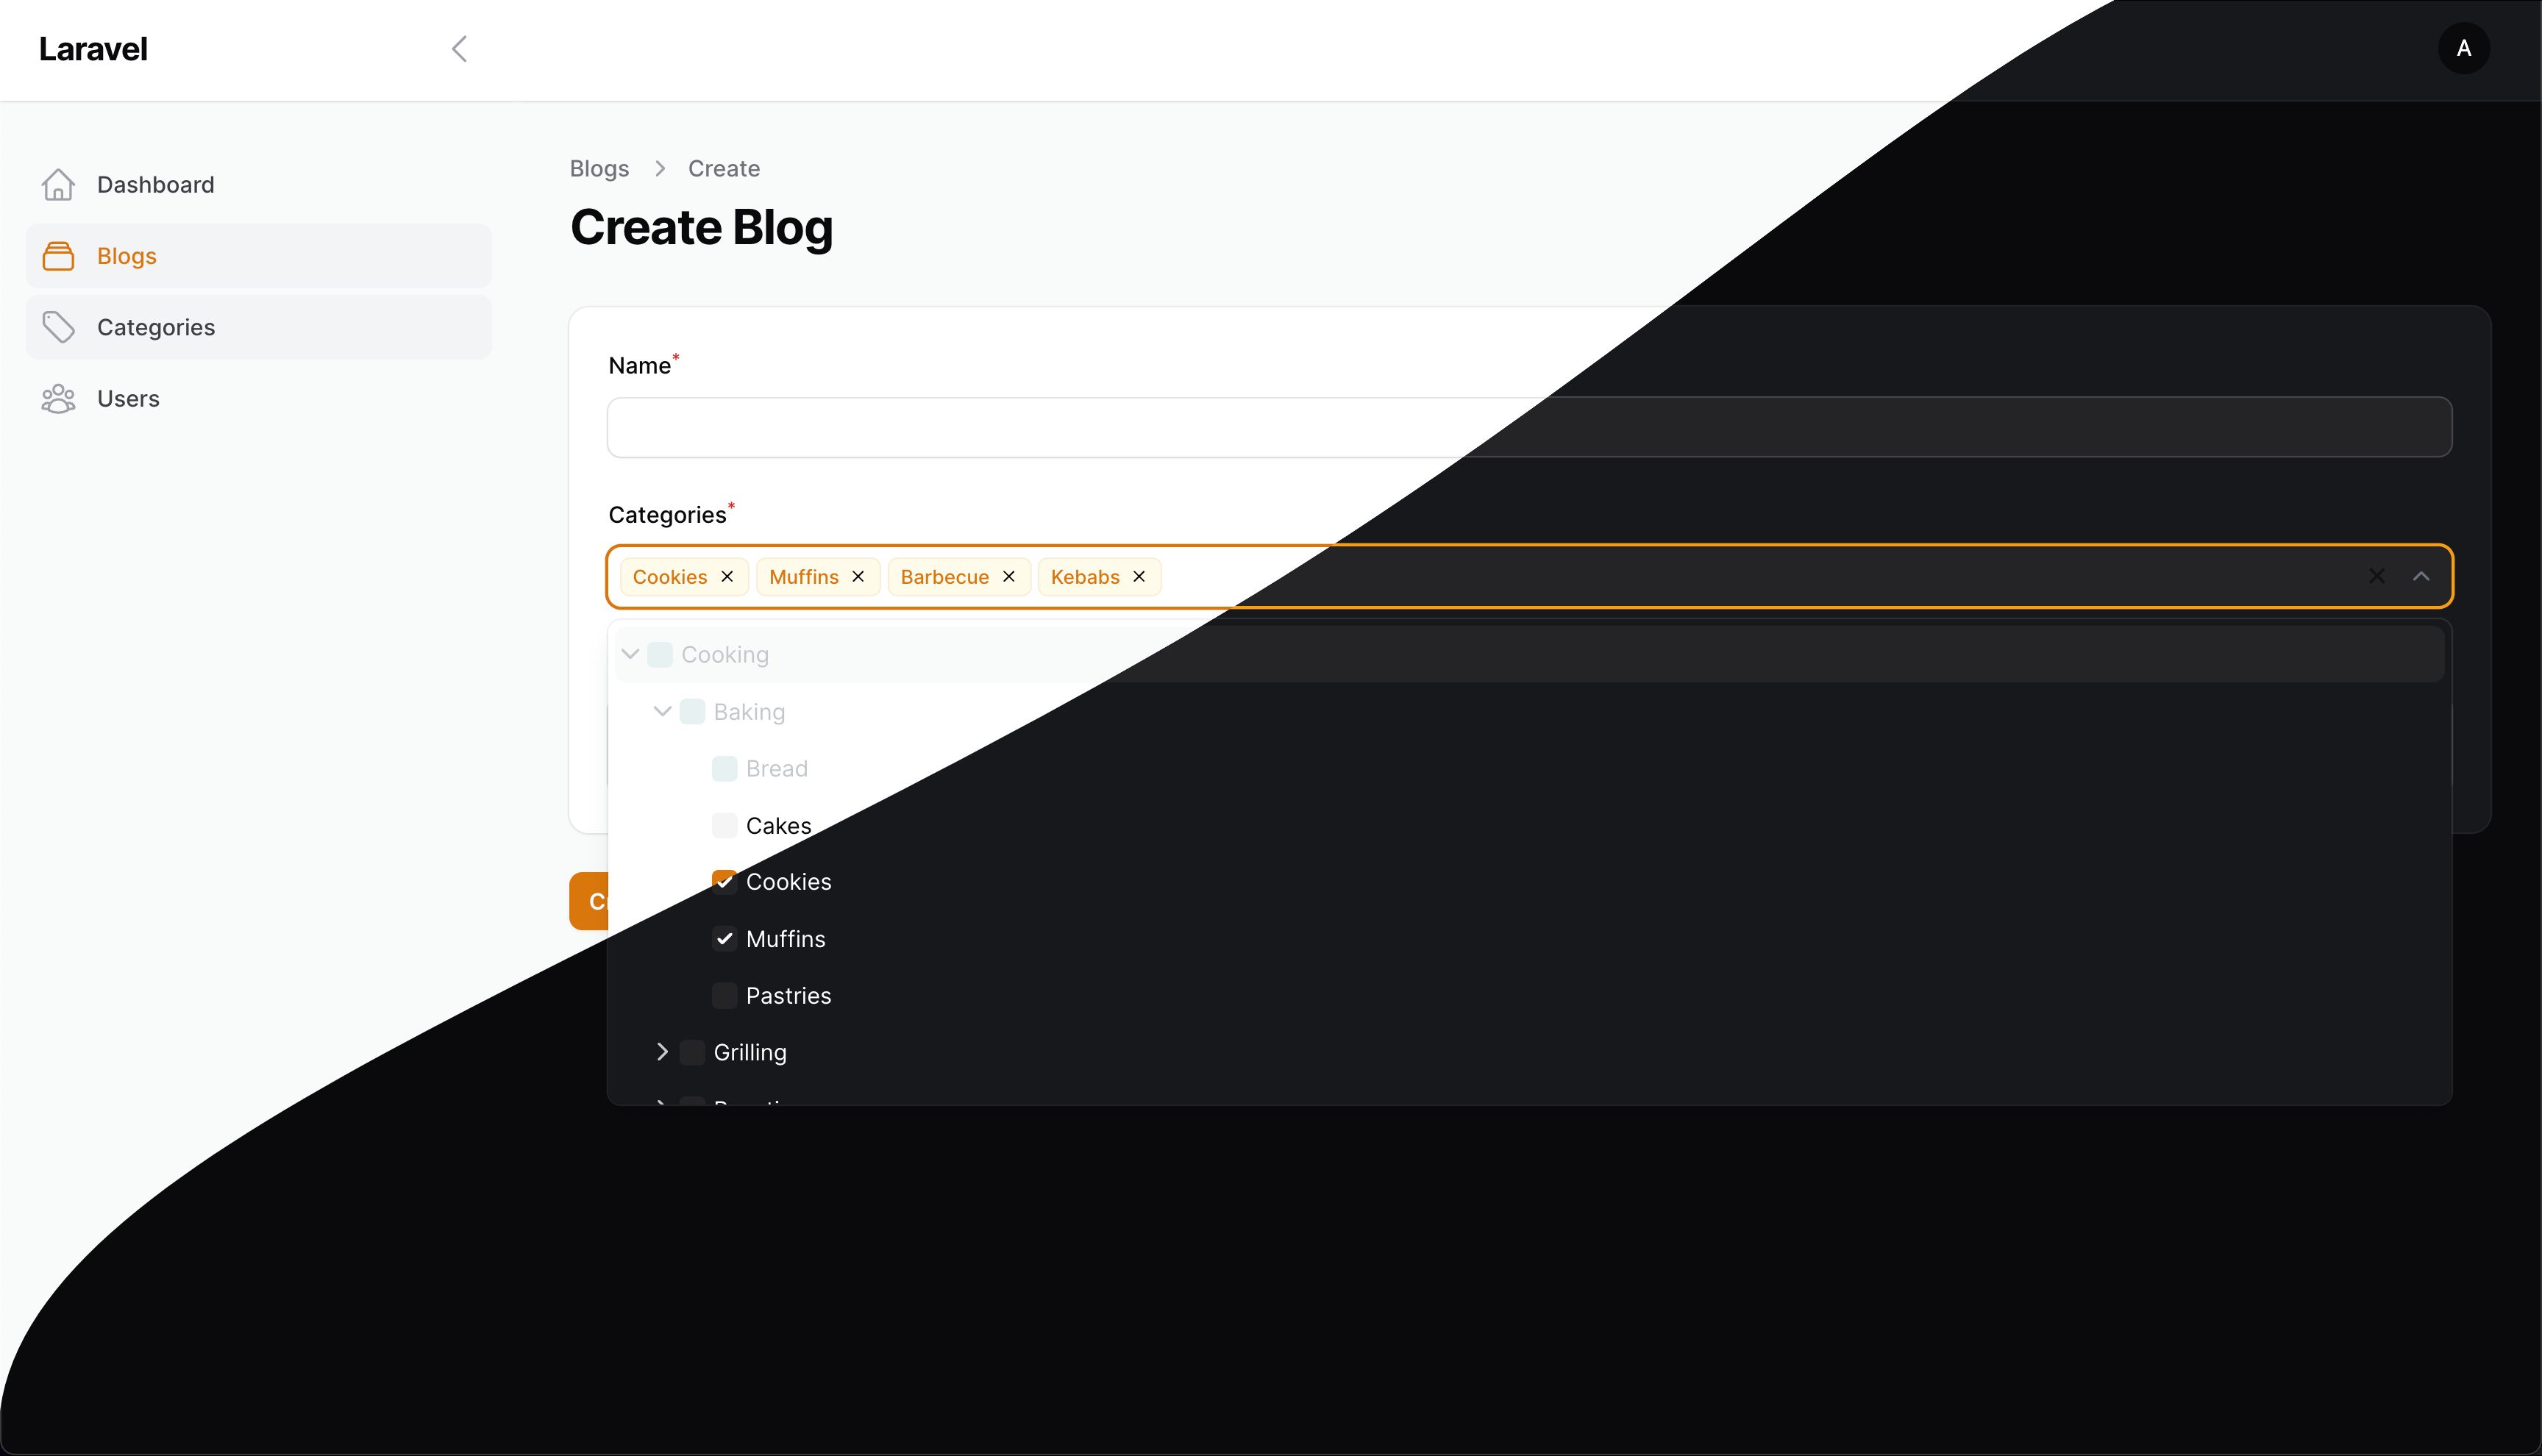Viewport: 2542px width, 1456px height.
Task: Open user avatar menu labeled A
Action: pyautogui.click(x=2463, y=49)
